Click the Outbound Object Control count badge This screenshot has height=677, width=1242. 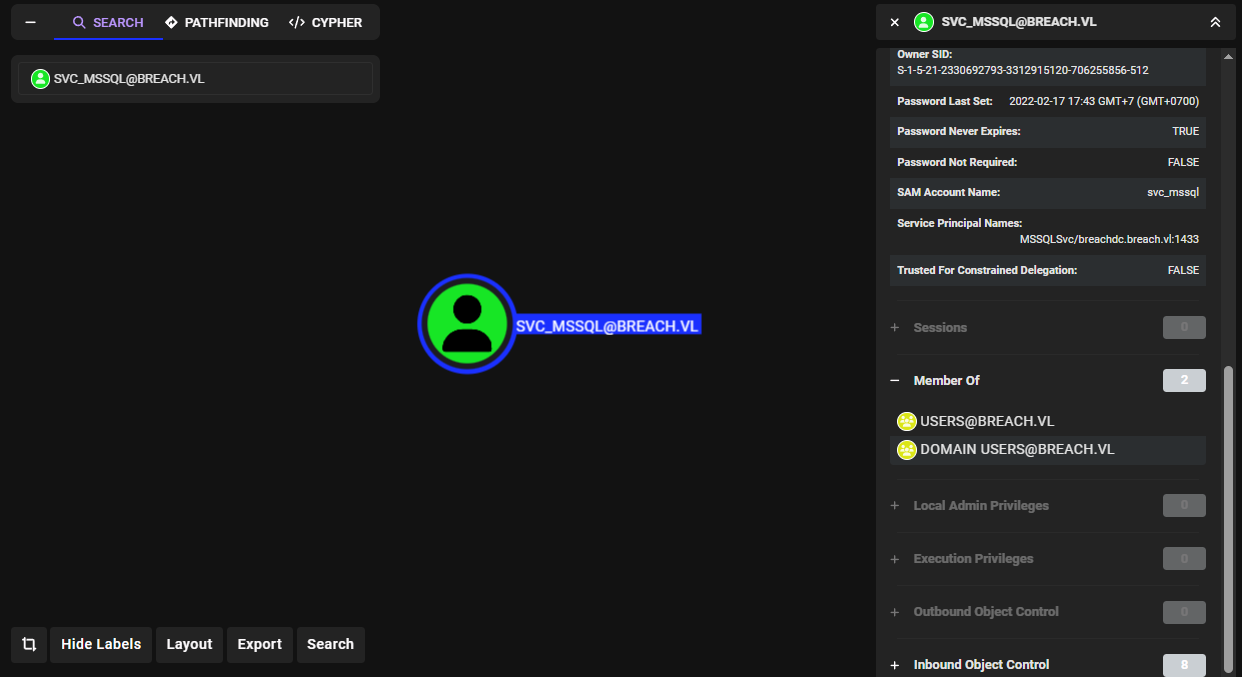(1184, 611)
